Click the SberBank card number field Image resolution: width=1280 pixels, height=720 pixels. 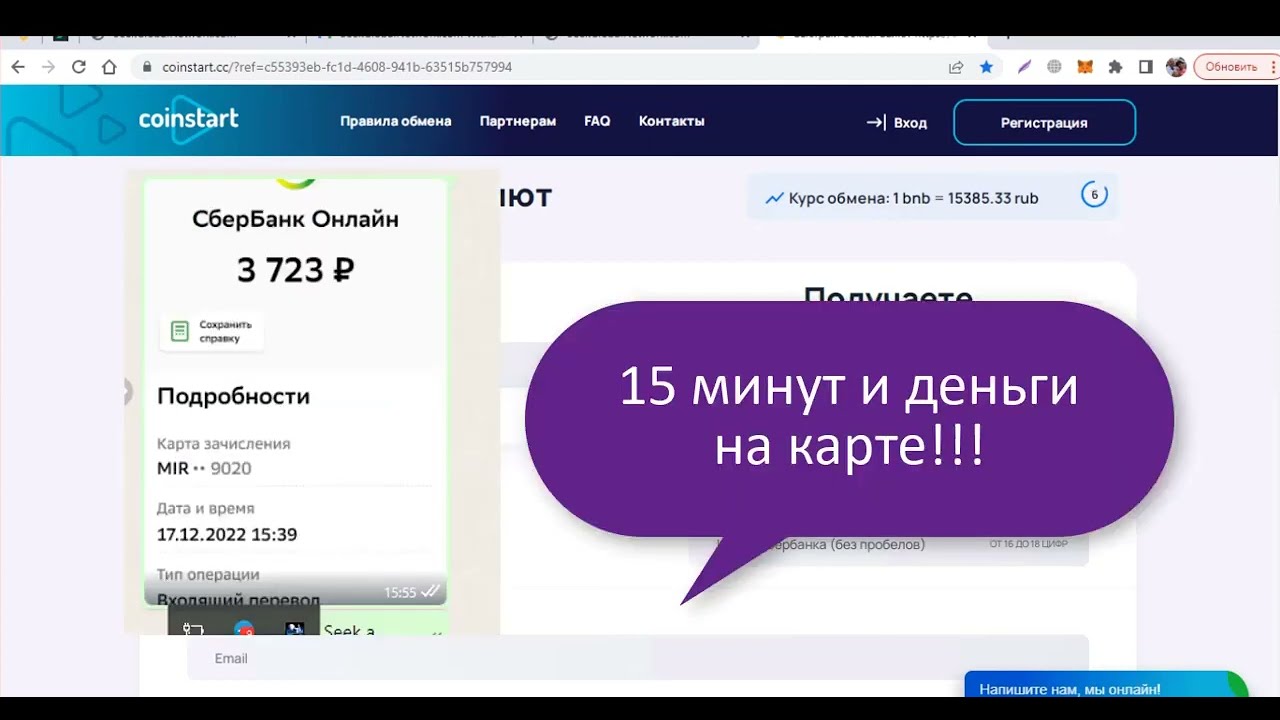coord(888,545)
